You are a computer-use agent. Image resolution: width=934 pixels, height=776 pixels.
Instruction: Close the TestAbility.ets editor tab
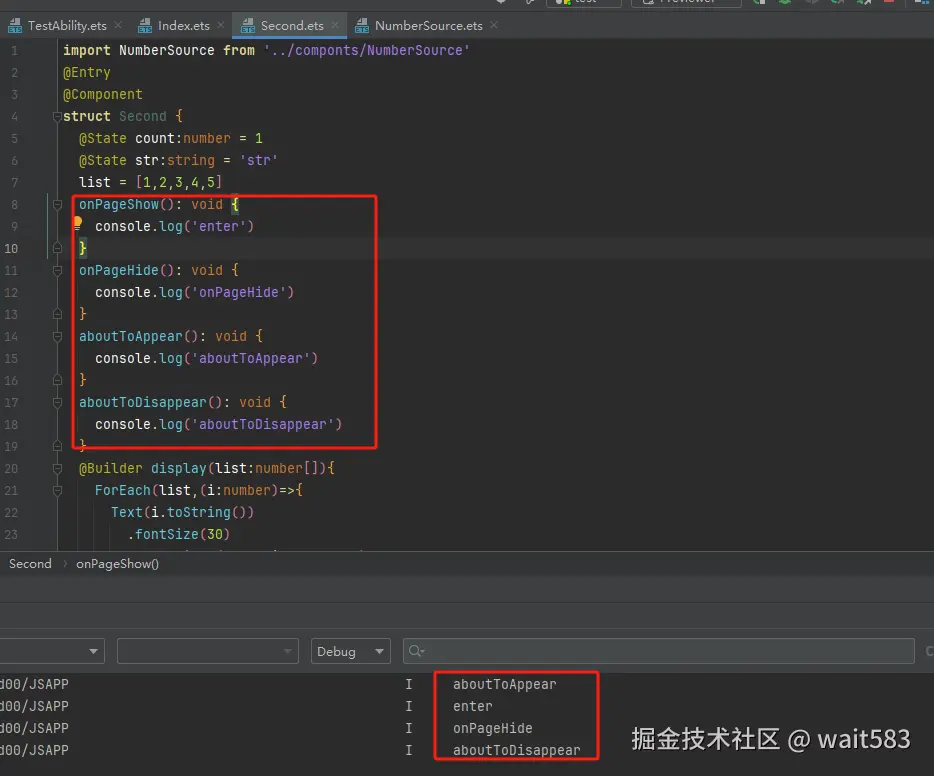coord(119,26)
